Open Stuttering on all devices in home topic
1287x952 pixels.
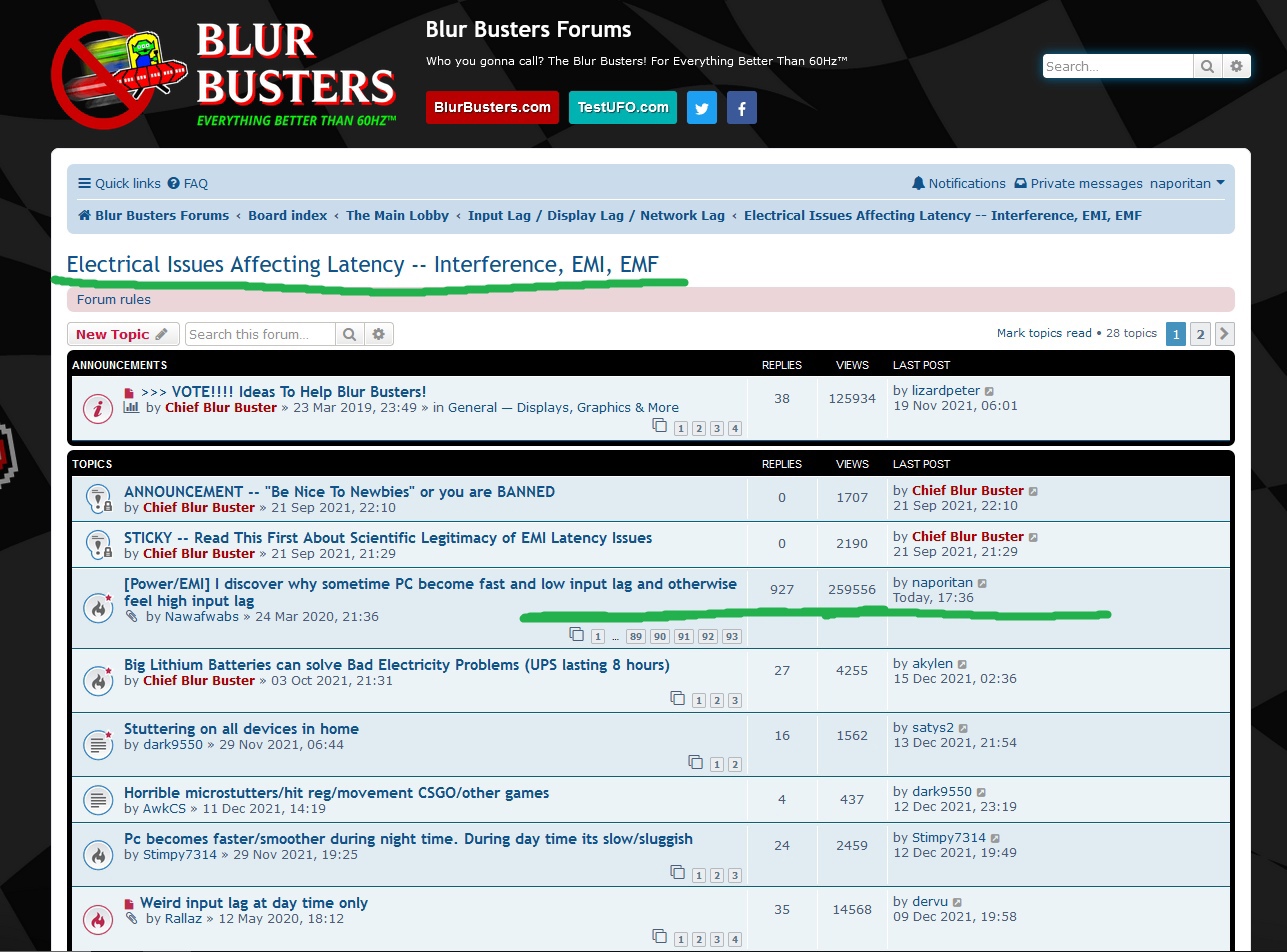241,728
